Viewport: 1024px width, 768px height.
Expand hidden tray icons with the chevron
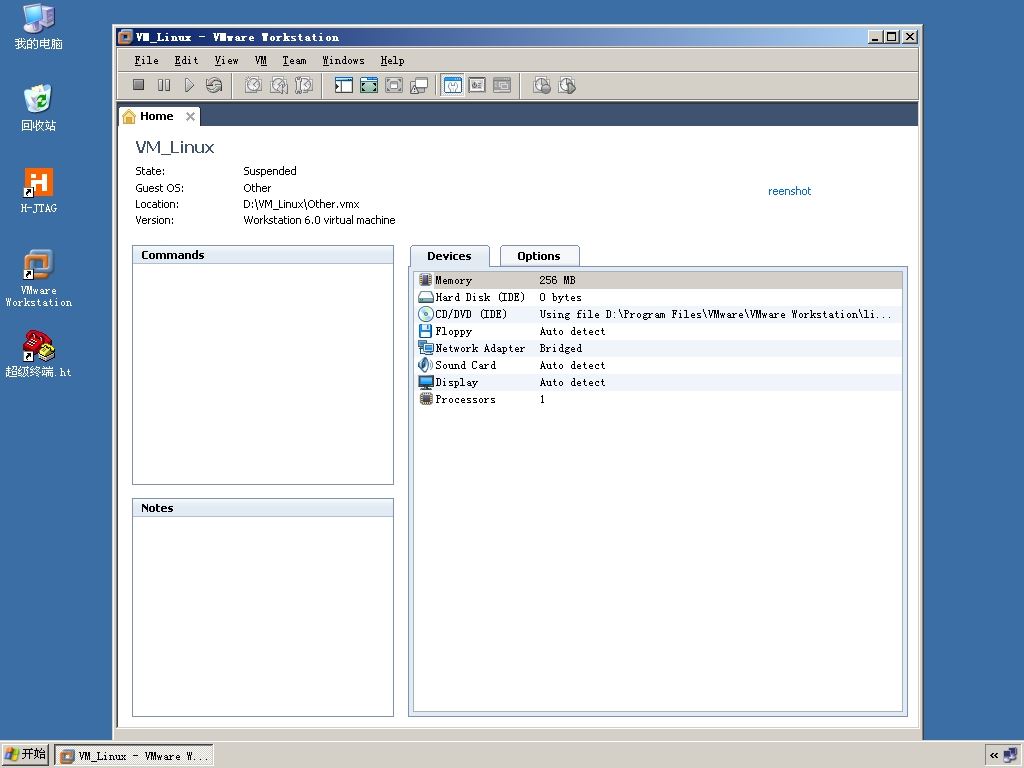[x=993, y=756]
